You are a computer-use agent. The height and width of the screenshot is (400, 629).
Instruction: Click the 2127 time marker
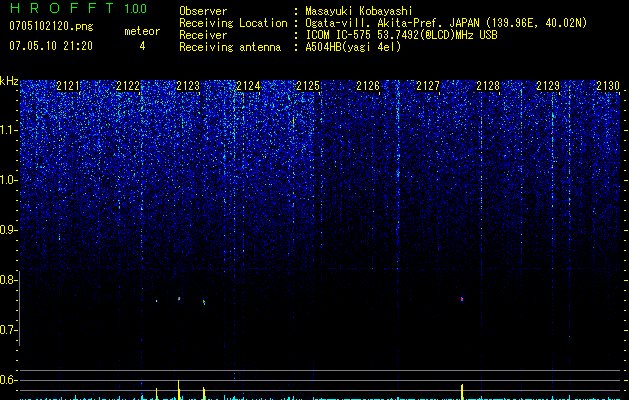click(428, 86)
